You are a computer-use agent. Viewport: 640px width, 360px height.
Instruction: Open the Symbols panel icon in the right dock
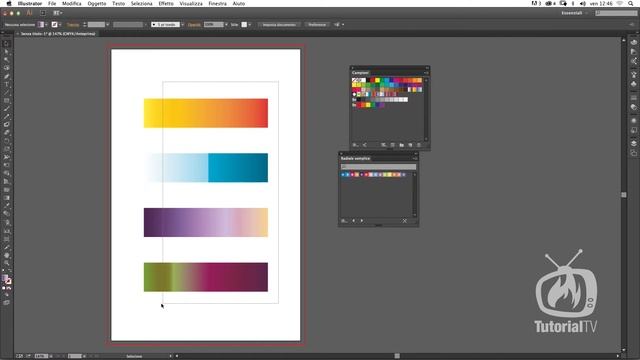[633, 84]
